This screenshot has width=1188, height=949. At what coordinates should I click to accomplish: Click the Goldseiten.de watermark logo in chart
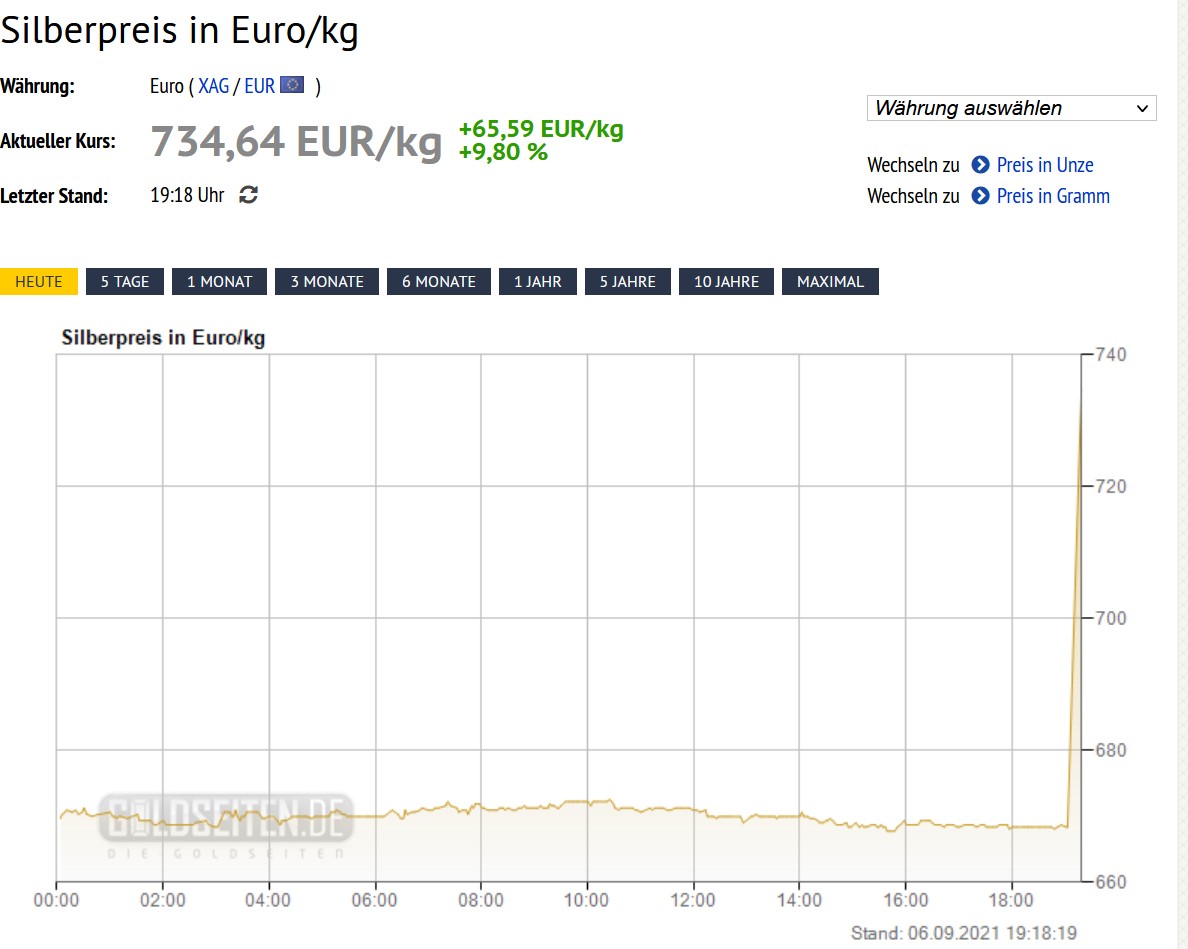pyautogui.click(x=226, y=818)
